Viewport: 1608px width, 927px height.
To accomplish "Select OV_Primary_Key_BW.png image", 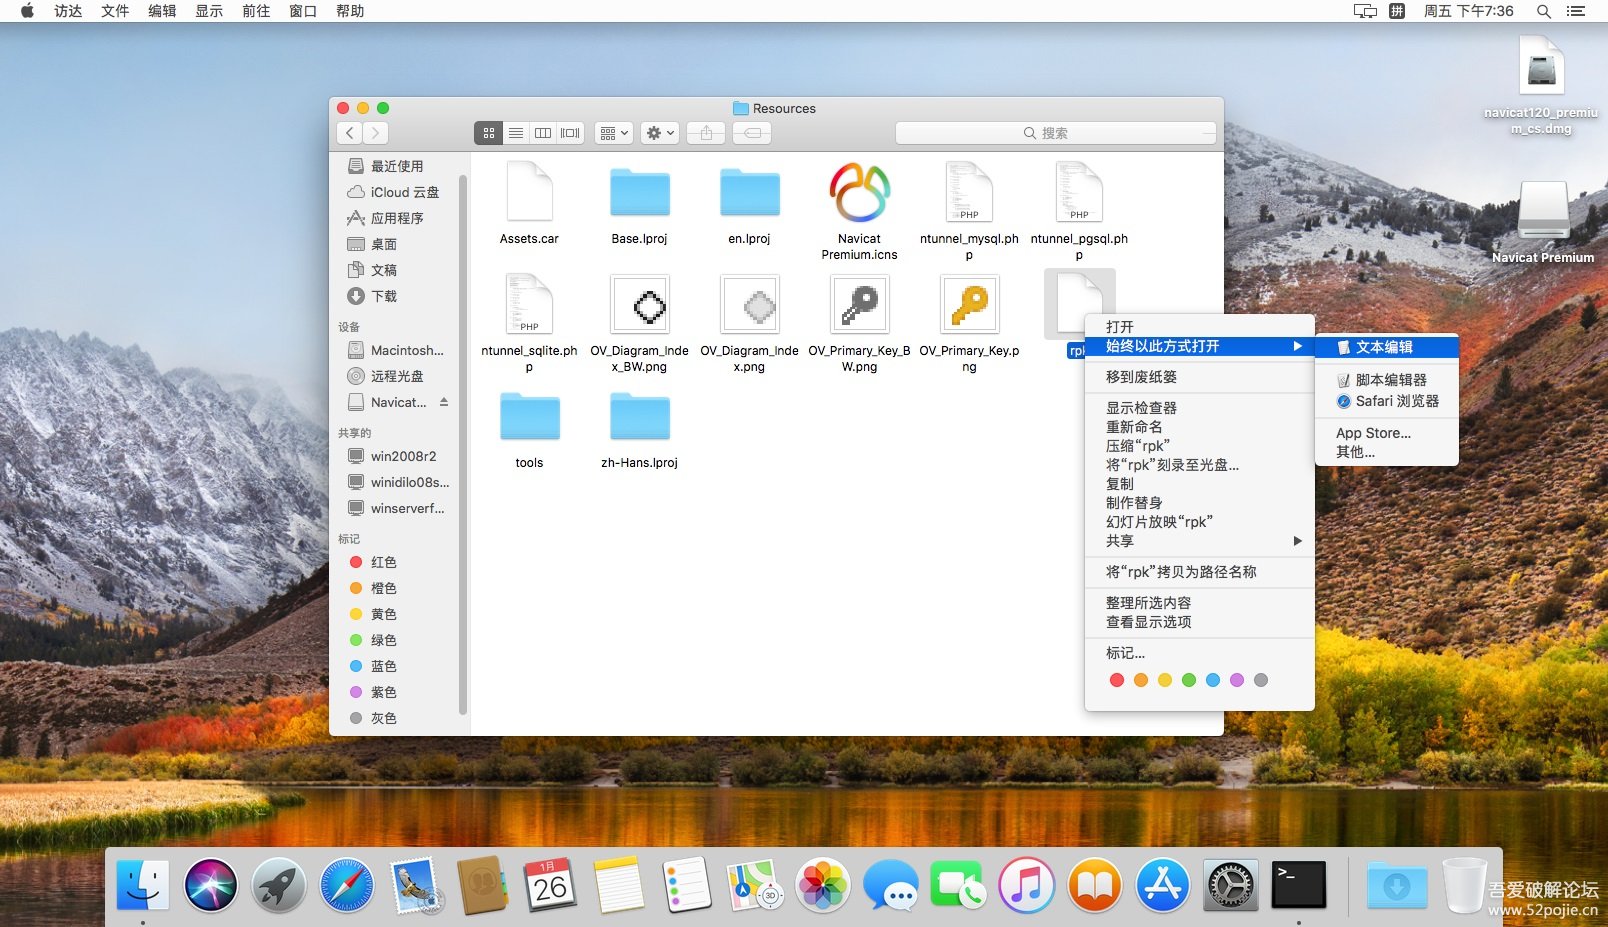I will [860, 305].
